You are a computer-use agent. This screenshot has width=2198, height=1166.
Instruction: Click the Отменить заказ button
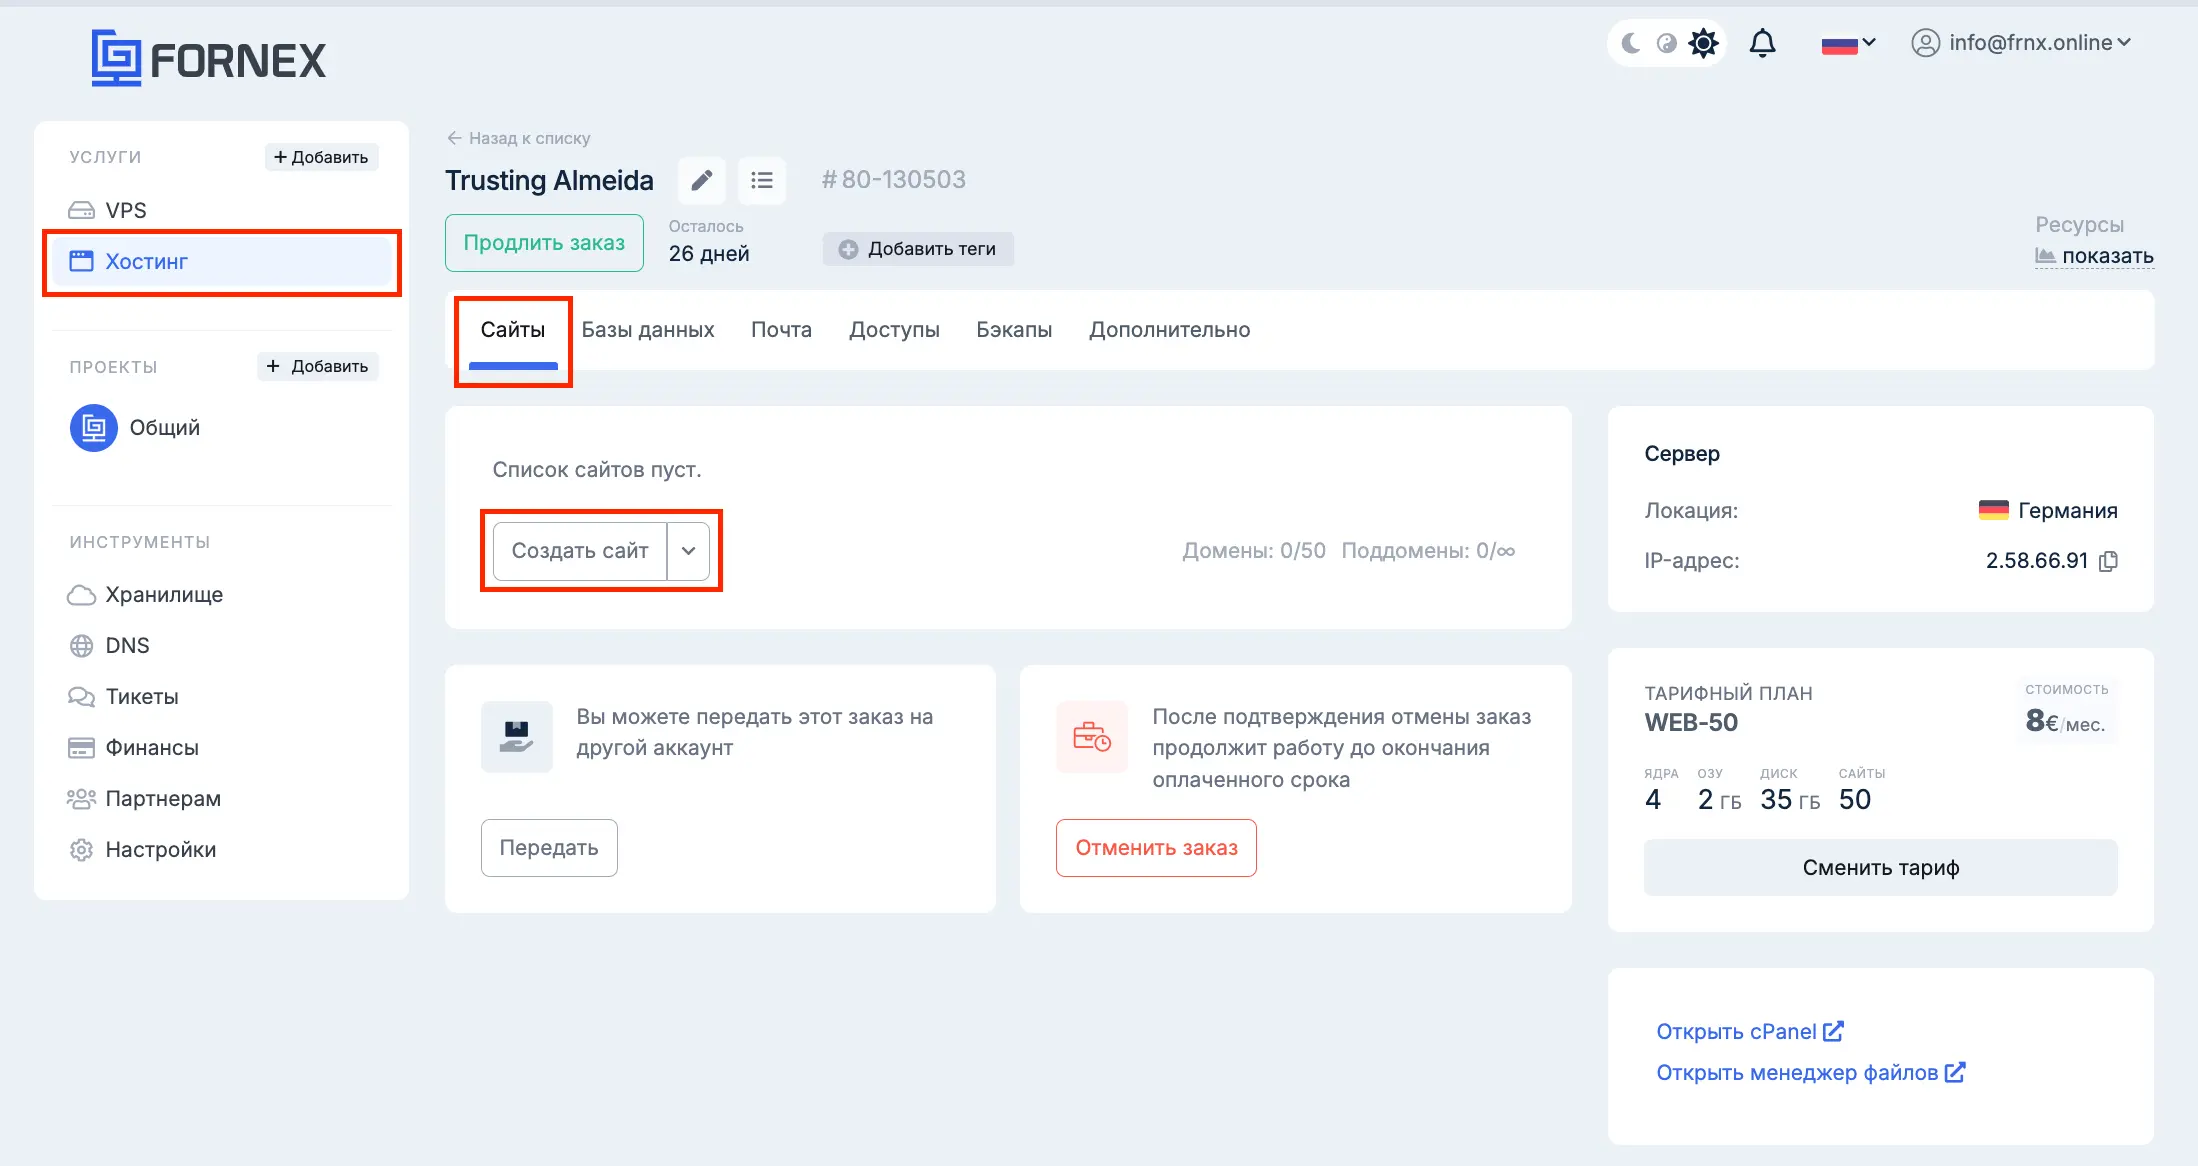(1156, 848)
